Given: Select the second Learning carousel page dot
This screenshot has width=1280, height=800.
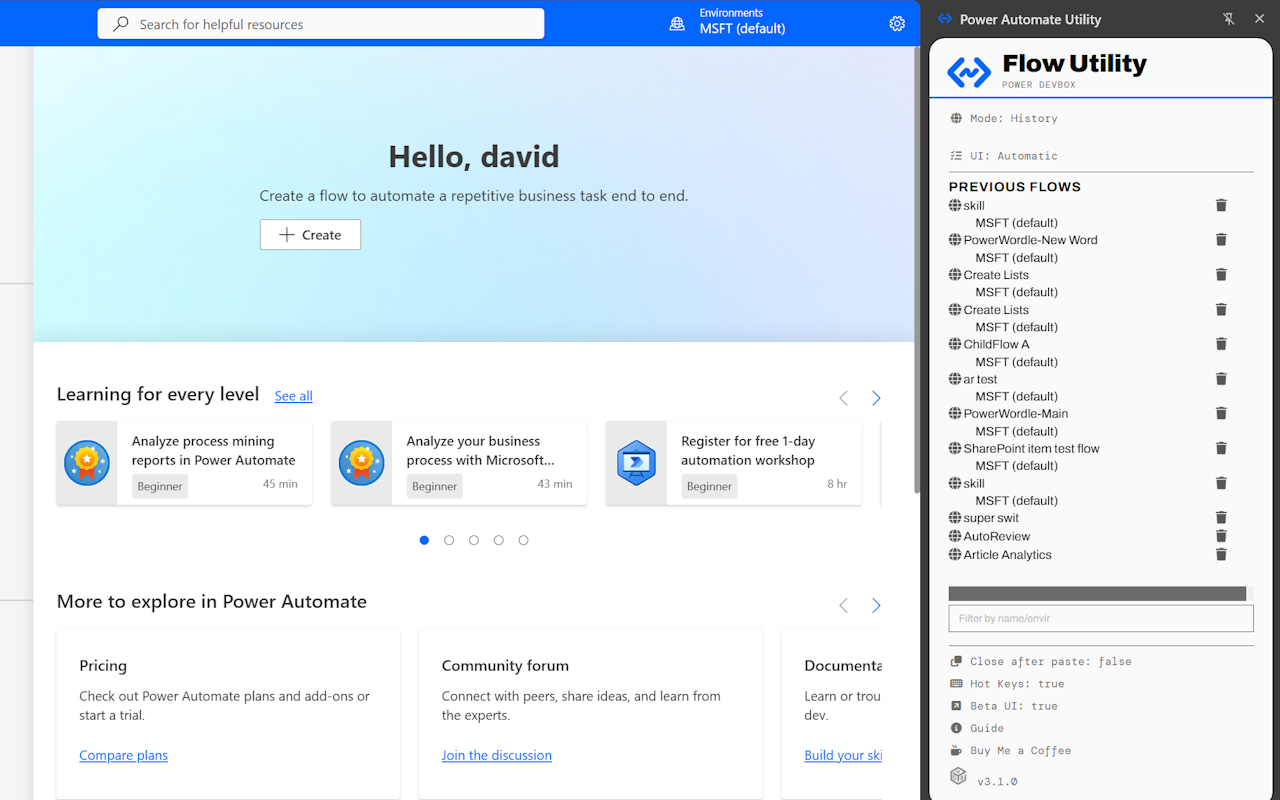Looking at the screenshot, I should coord(449,540).
